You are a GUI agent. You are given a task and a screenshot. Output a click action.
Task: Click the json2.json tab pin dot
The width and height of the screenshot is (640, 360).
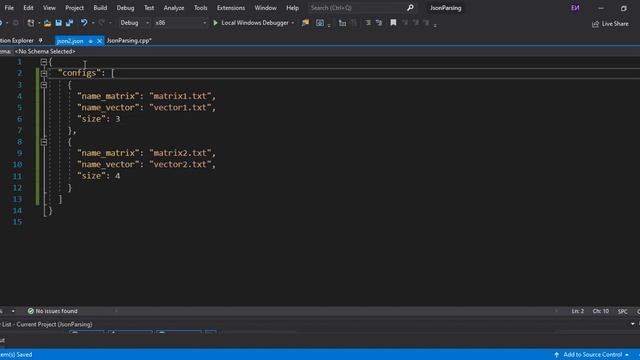tap(90, 41)
